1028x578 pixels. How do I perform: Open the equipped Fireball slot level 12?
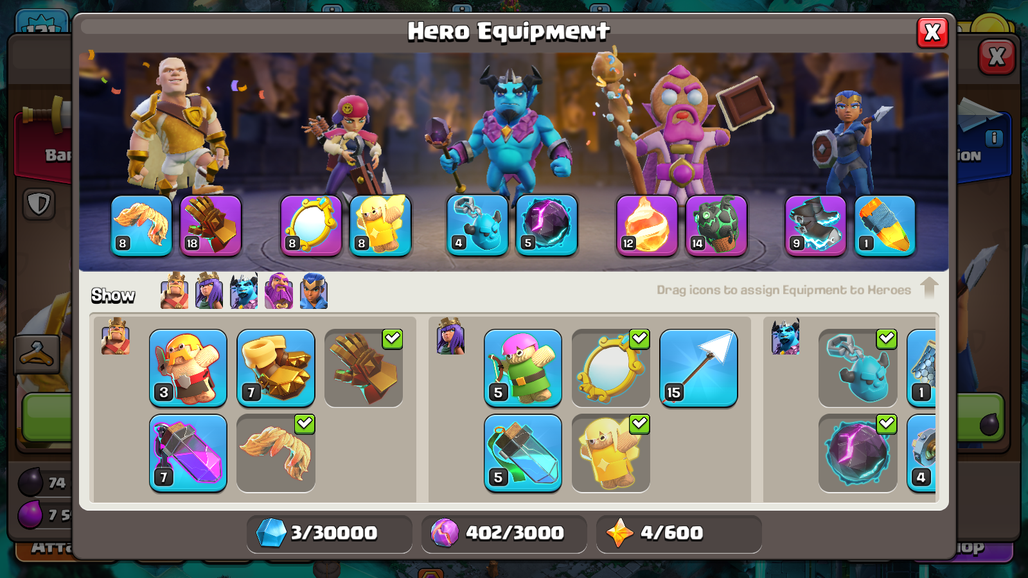tap(646, 225)
